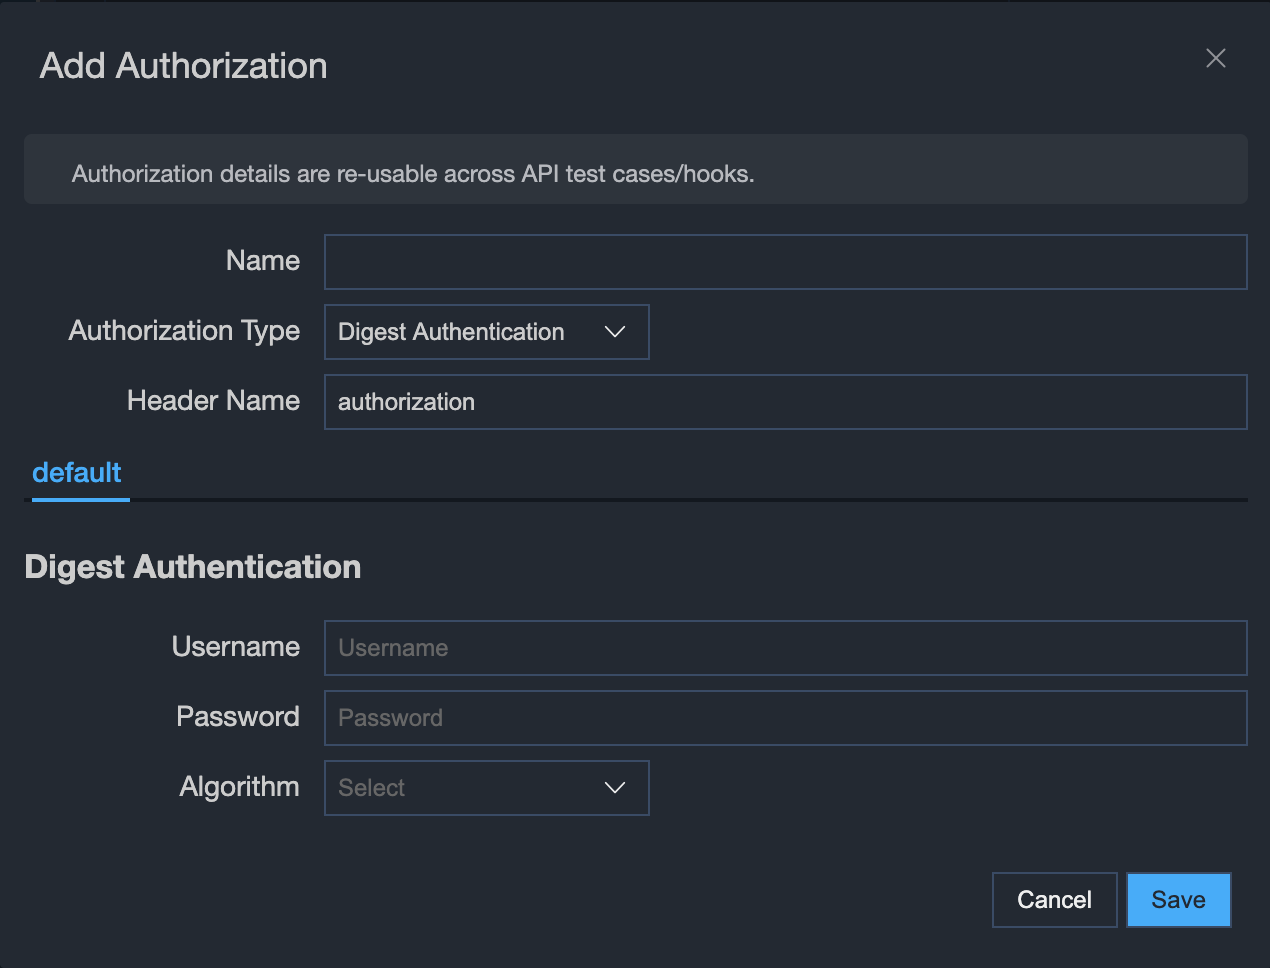Select the default tab
Viewport: 1270px width, 968px height.
click(77, 473)
